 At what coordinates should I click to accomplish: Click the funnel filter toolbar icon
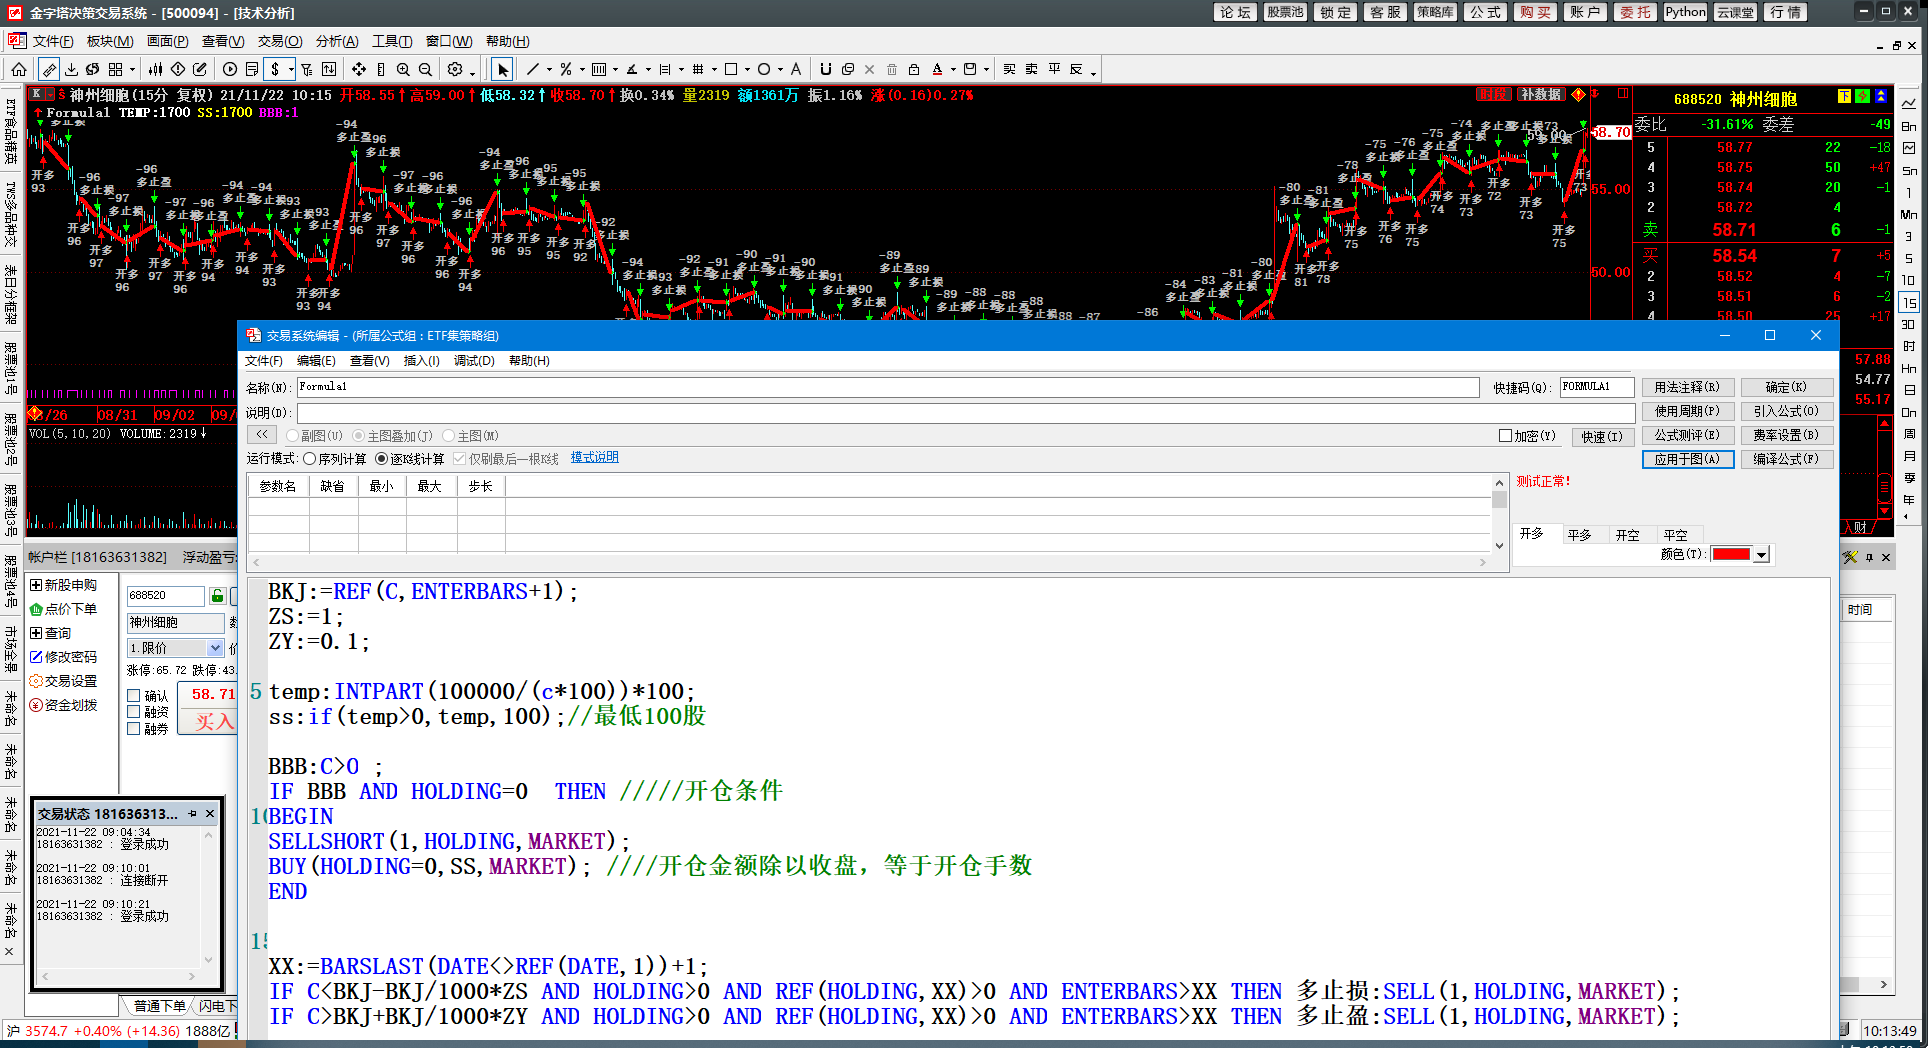click(307, 69)
